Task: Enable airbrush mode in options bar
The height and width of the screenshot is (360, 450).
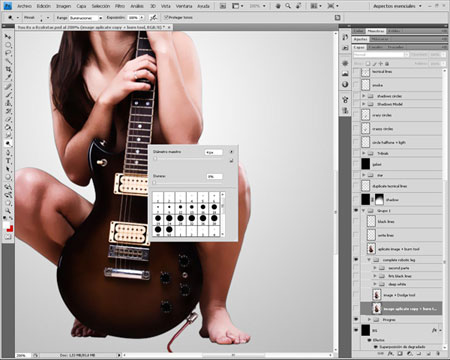Action: [x=153, y=17]
